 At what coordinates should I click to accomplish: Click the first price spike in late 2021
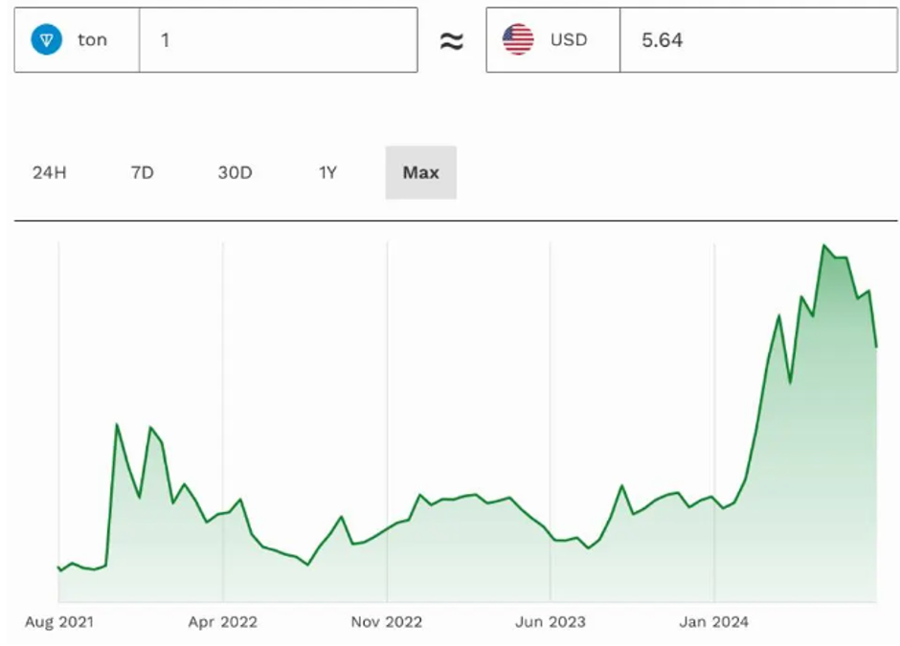pos(117,424)
